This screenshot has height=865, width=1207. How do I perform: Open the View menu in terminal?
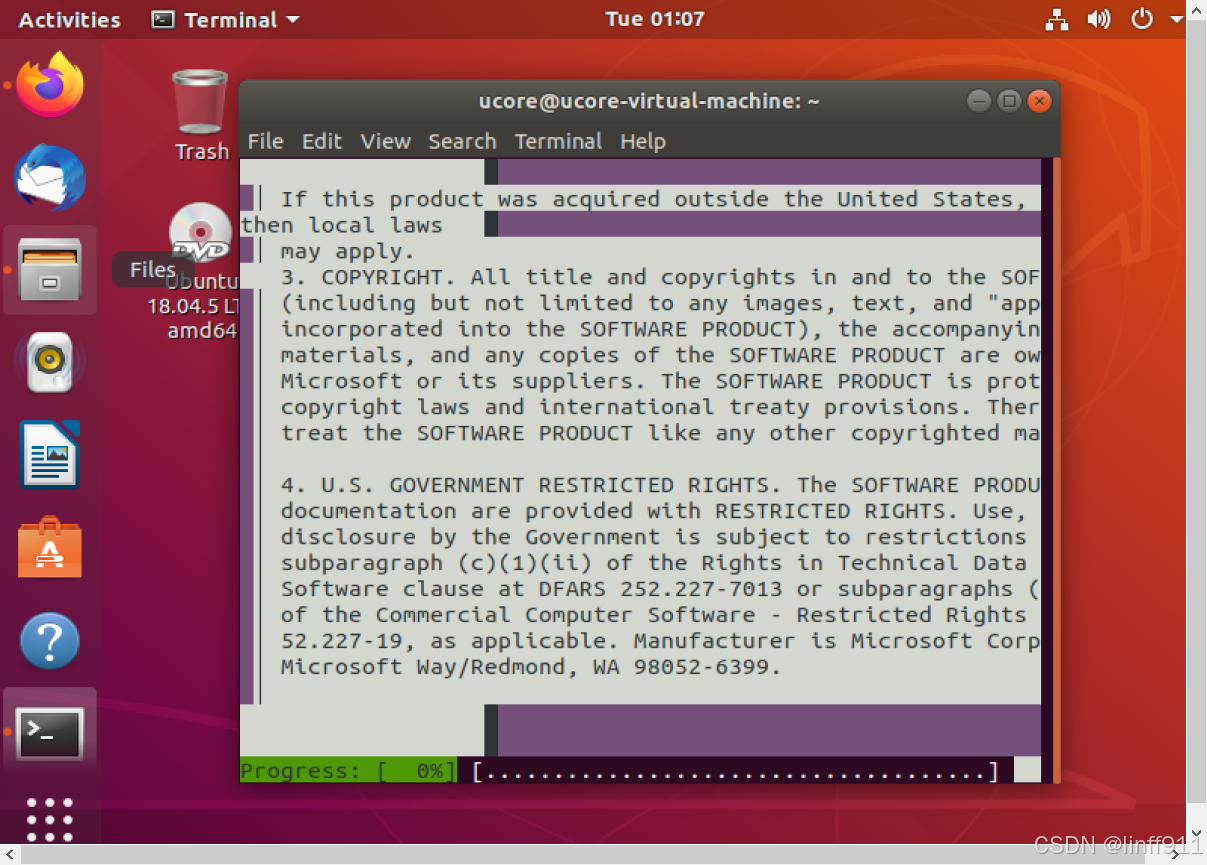(x=386, y=141)
